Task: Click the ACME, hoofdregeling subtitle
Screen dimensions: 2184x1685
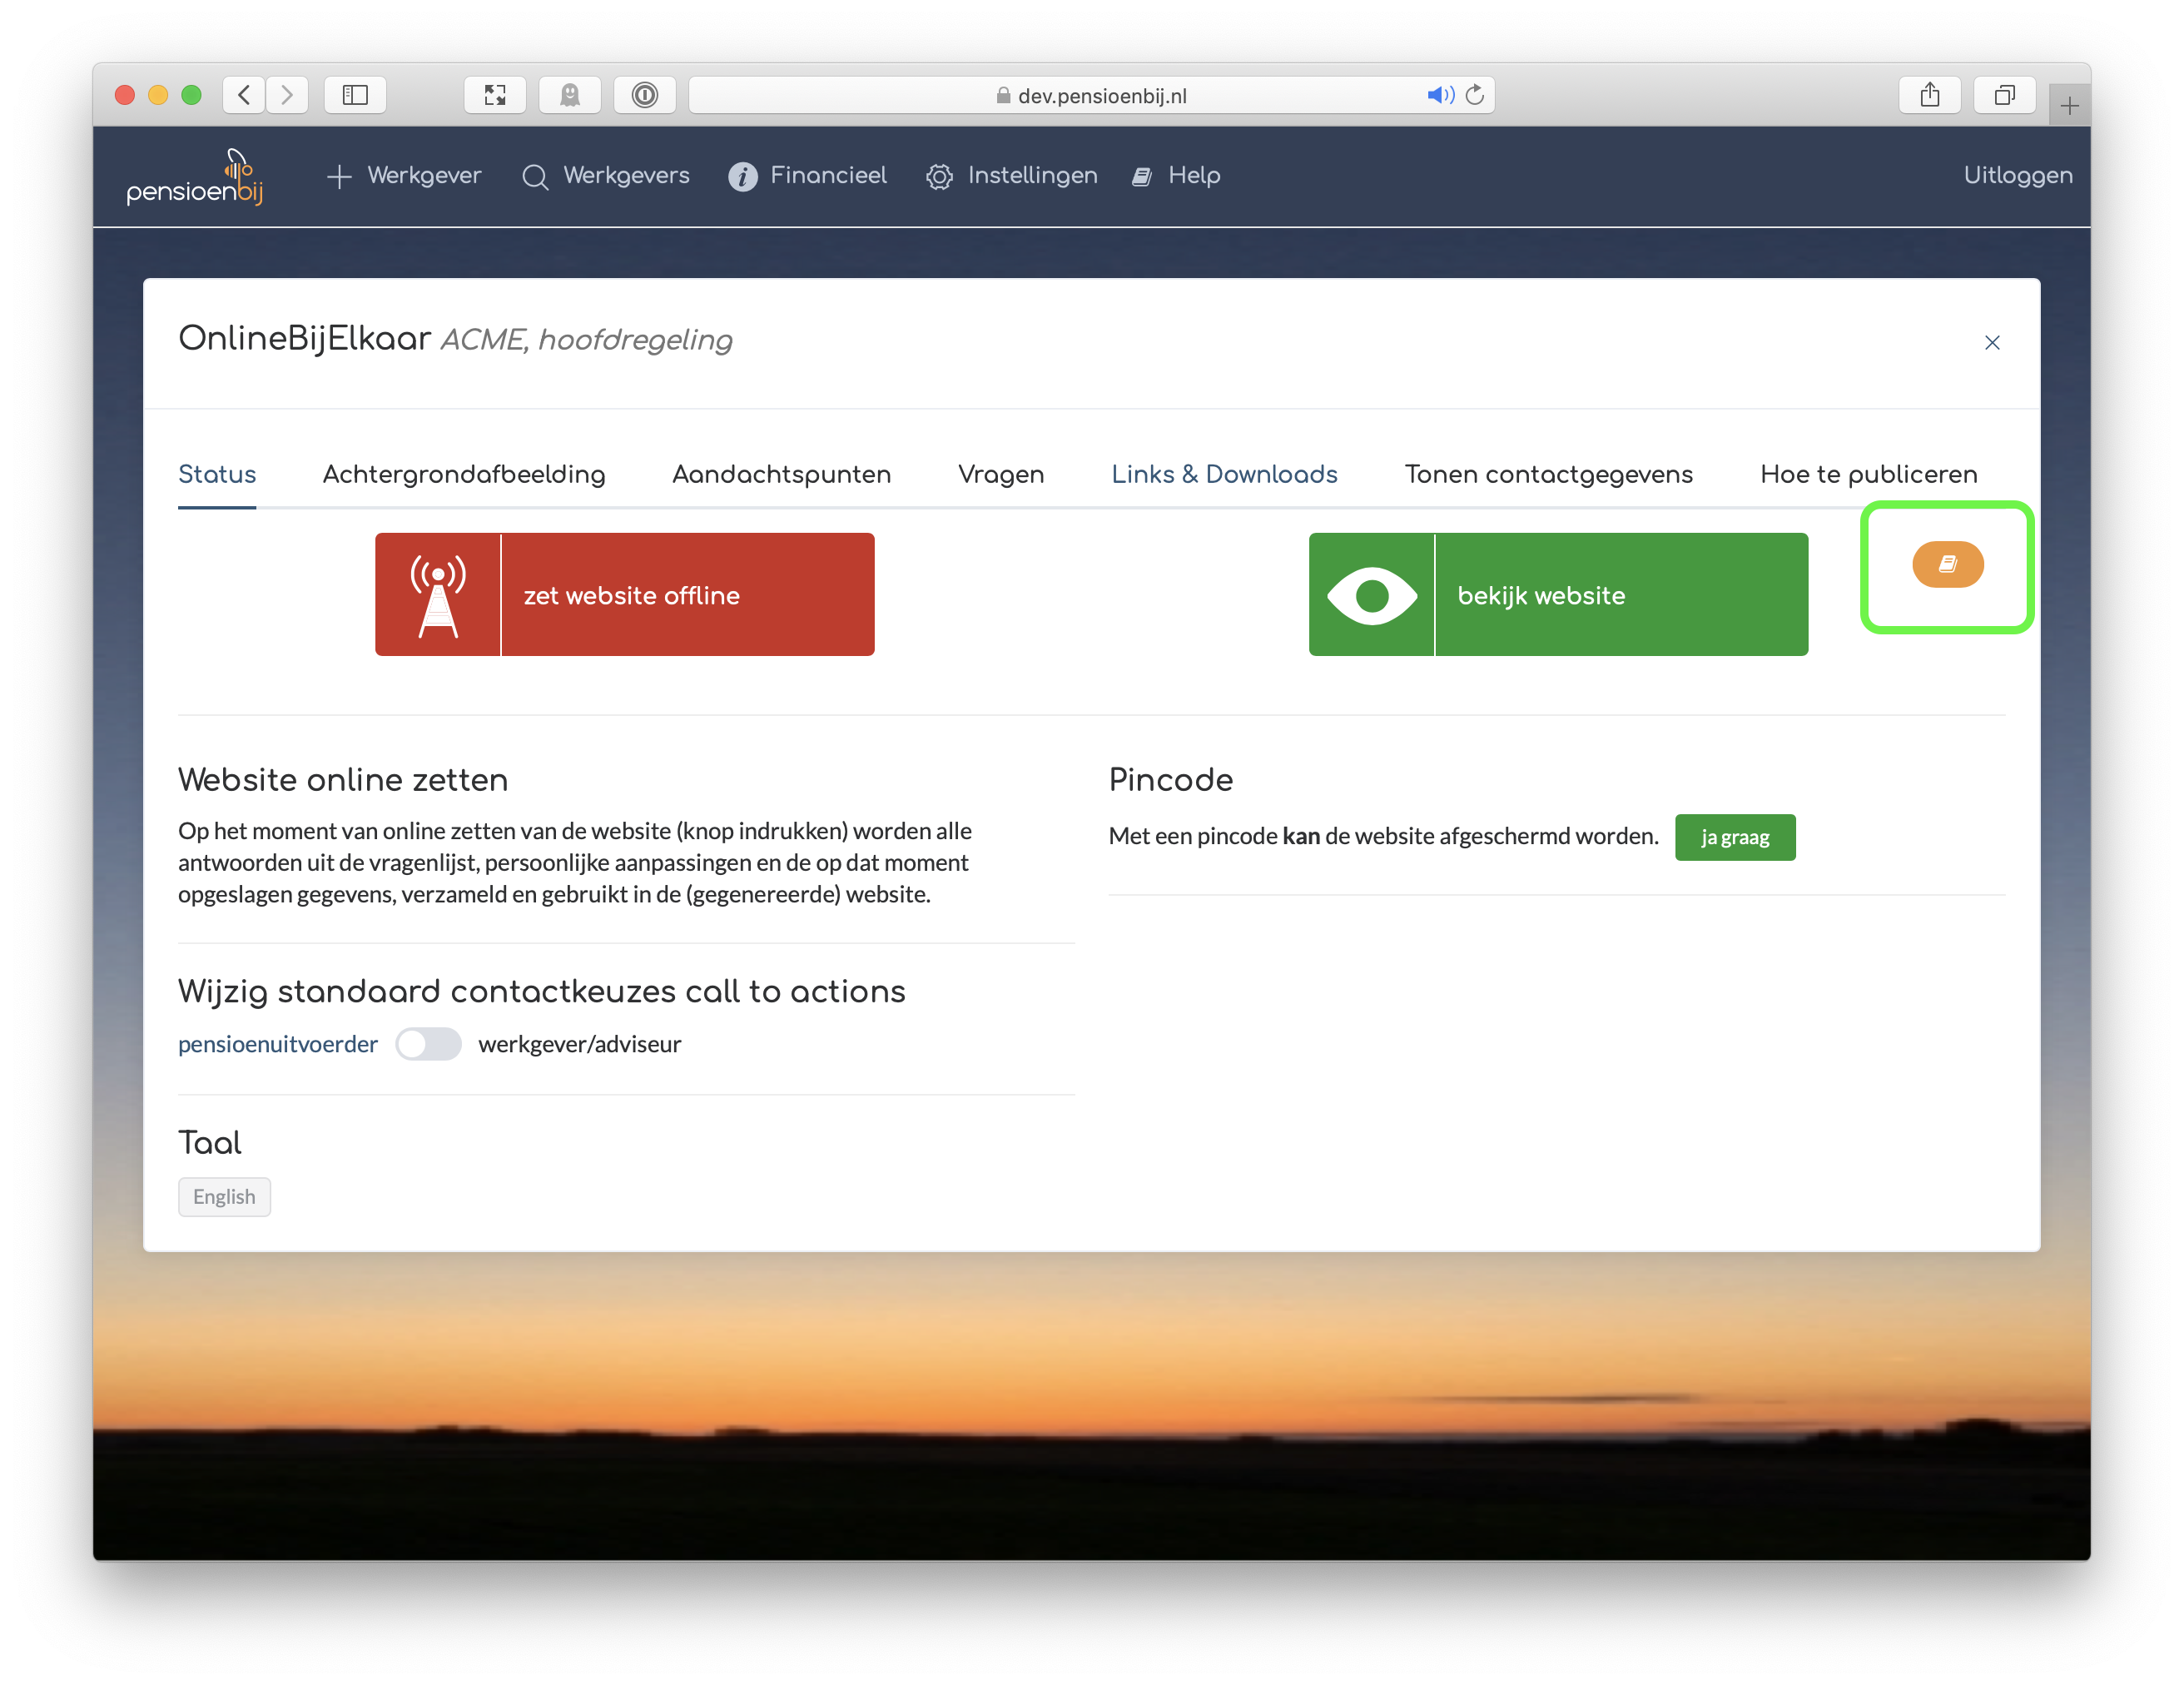Action: (x=586, y=340)
